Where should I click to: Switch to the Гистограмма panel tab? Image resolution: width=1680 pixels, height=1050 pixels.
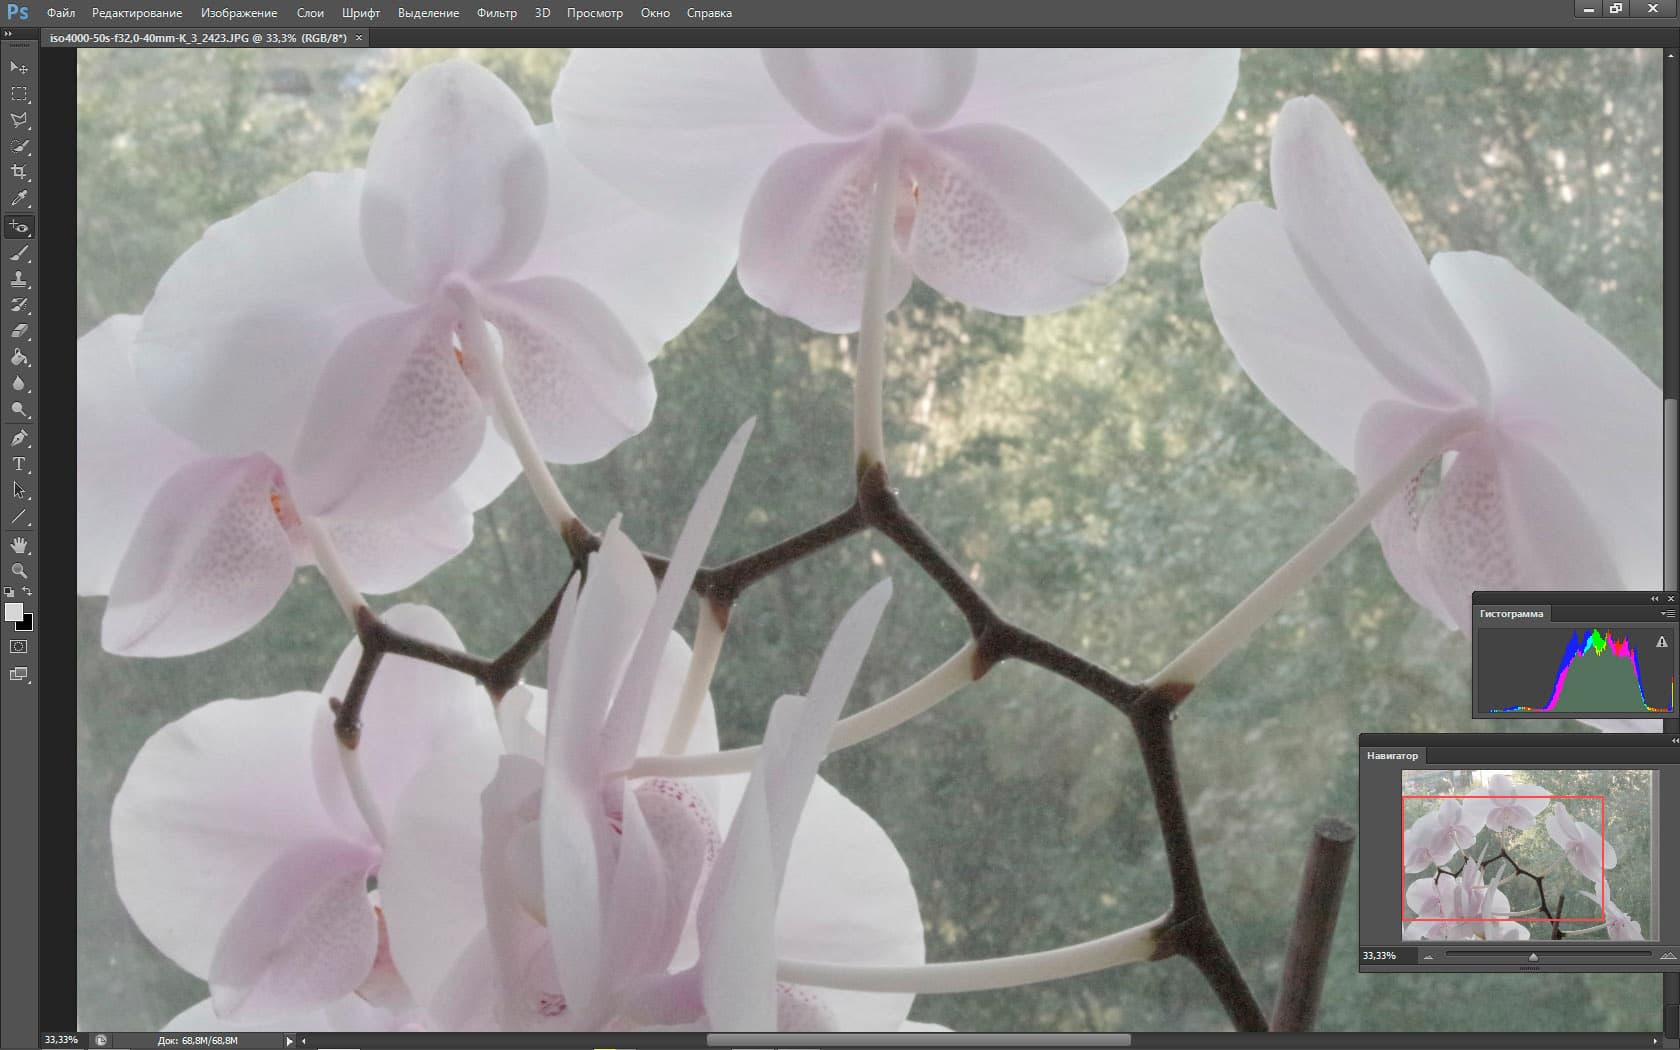click(1511, 614)
